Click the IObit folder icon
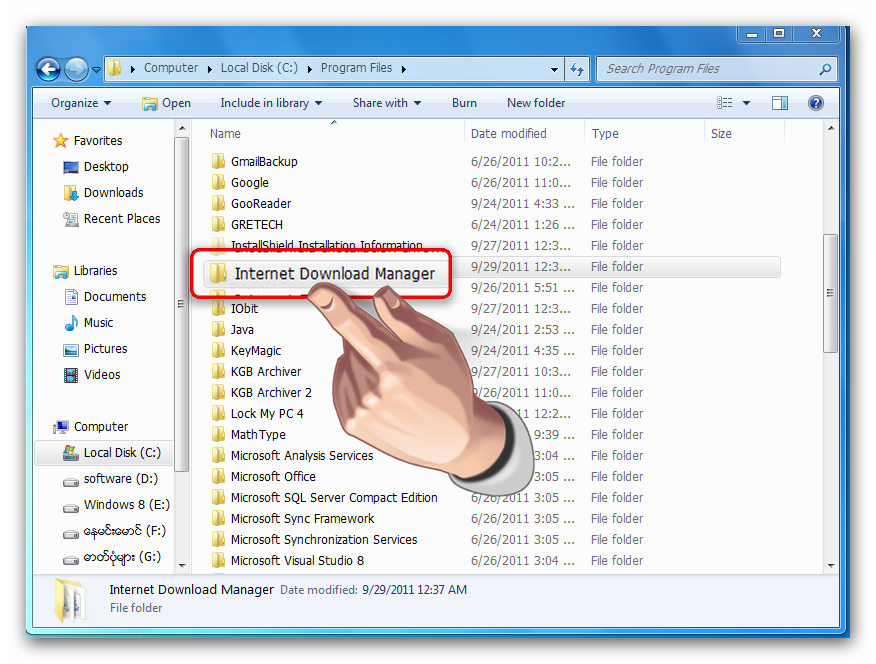 click(x=218, y=308)
